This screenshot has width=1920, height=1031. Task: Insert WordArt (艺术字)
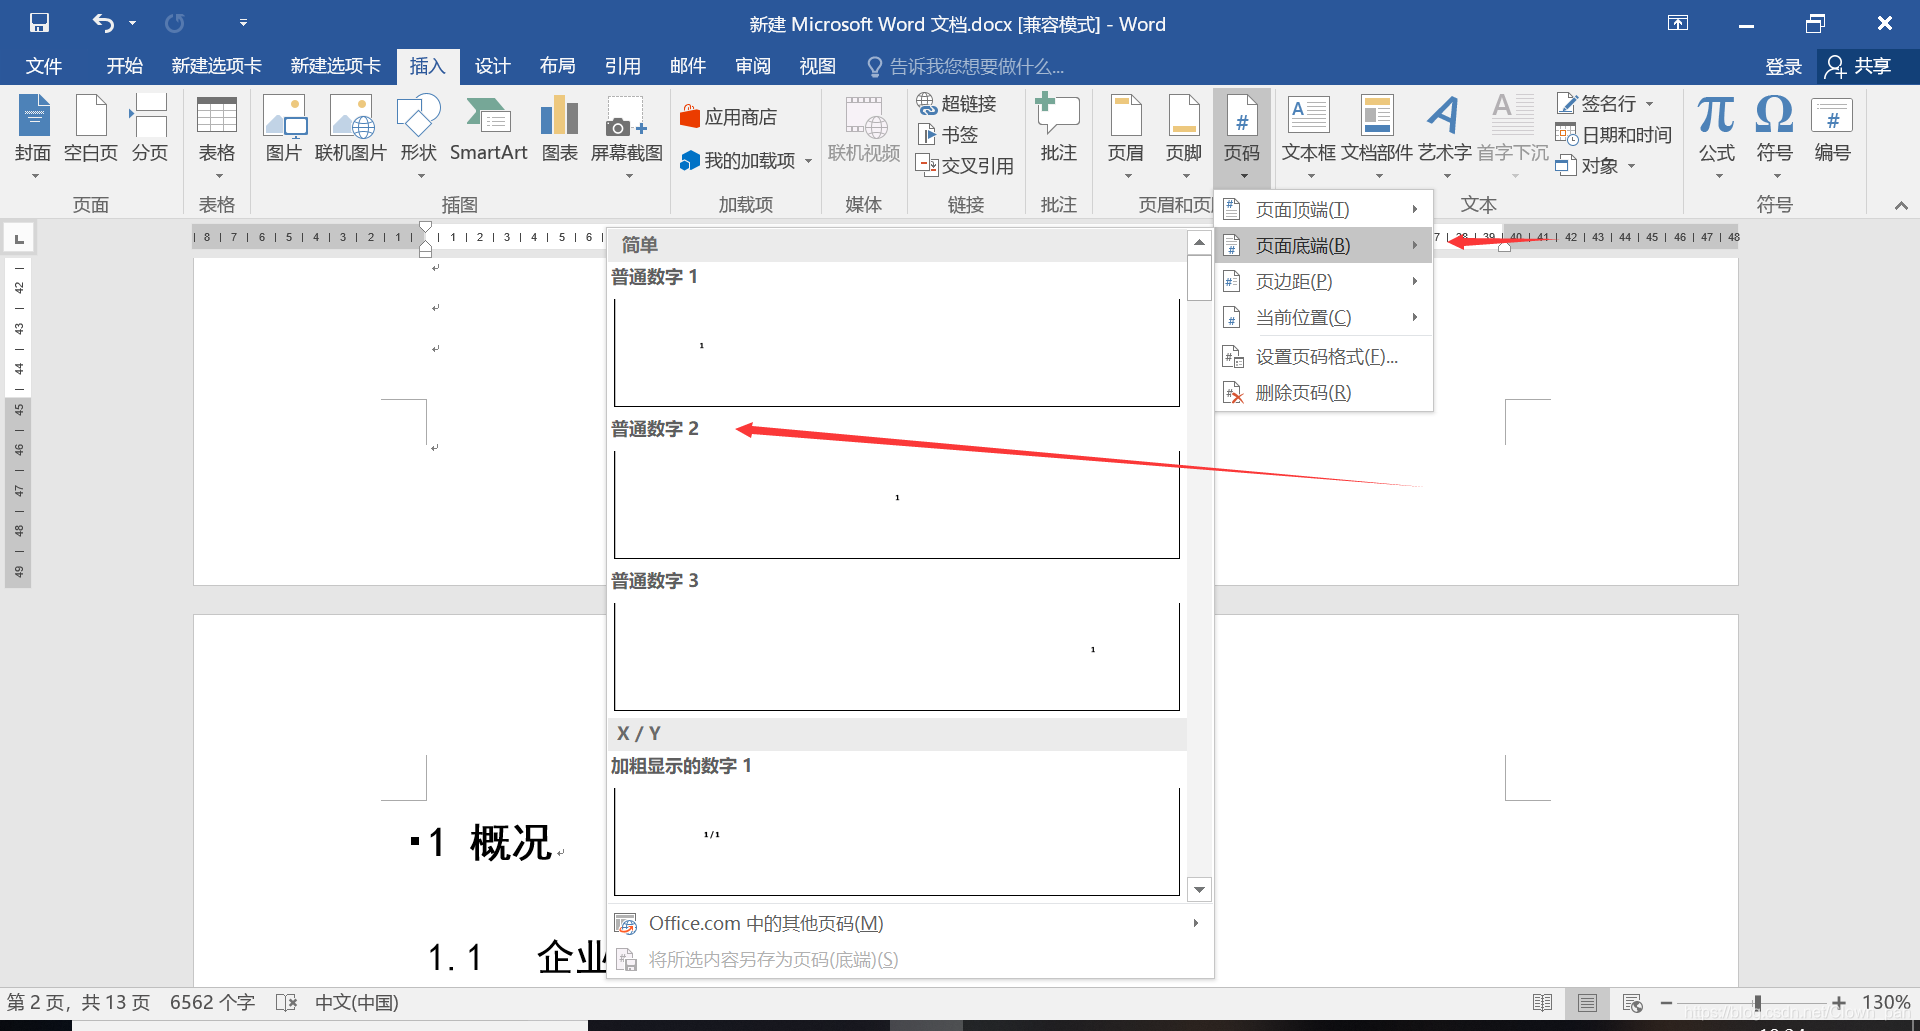1444,137
